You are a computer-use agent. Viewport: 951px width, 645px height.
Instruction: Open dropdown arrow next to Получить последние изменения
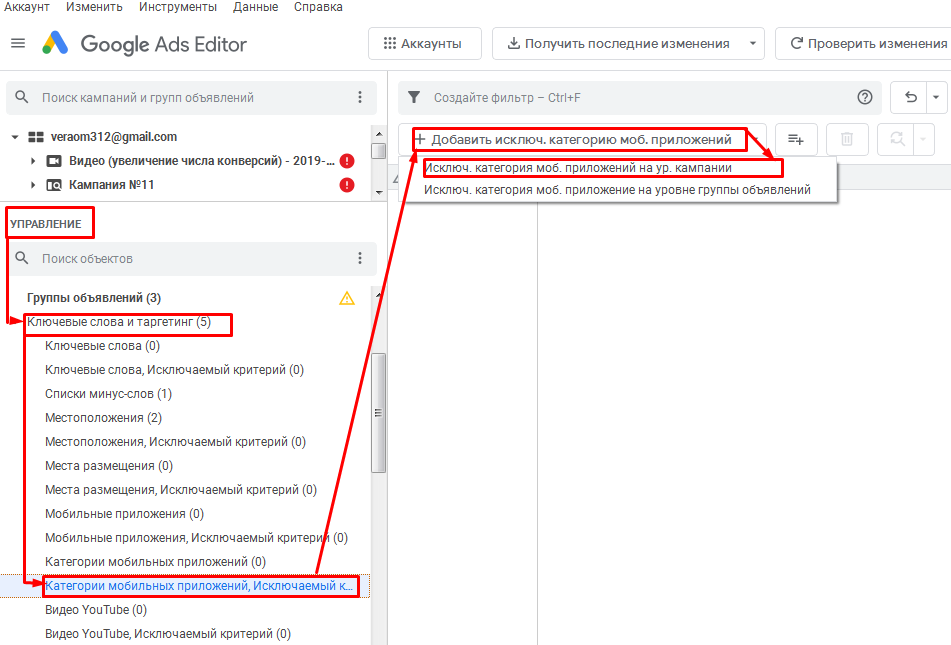(x=753, y=44)
